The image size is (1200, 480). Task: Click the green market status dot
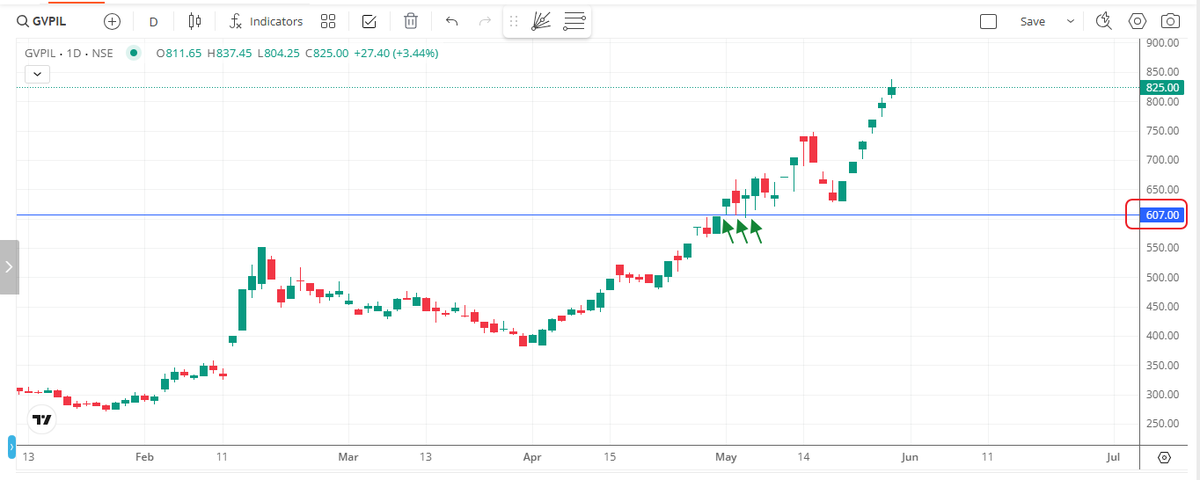tap(134, 53)
